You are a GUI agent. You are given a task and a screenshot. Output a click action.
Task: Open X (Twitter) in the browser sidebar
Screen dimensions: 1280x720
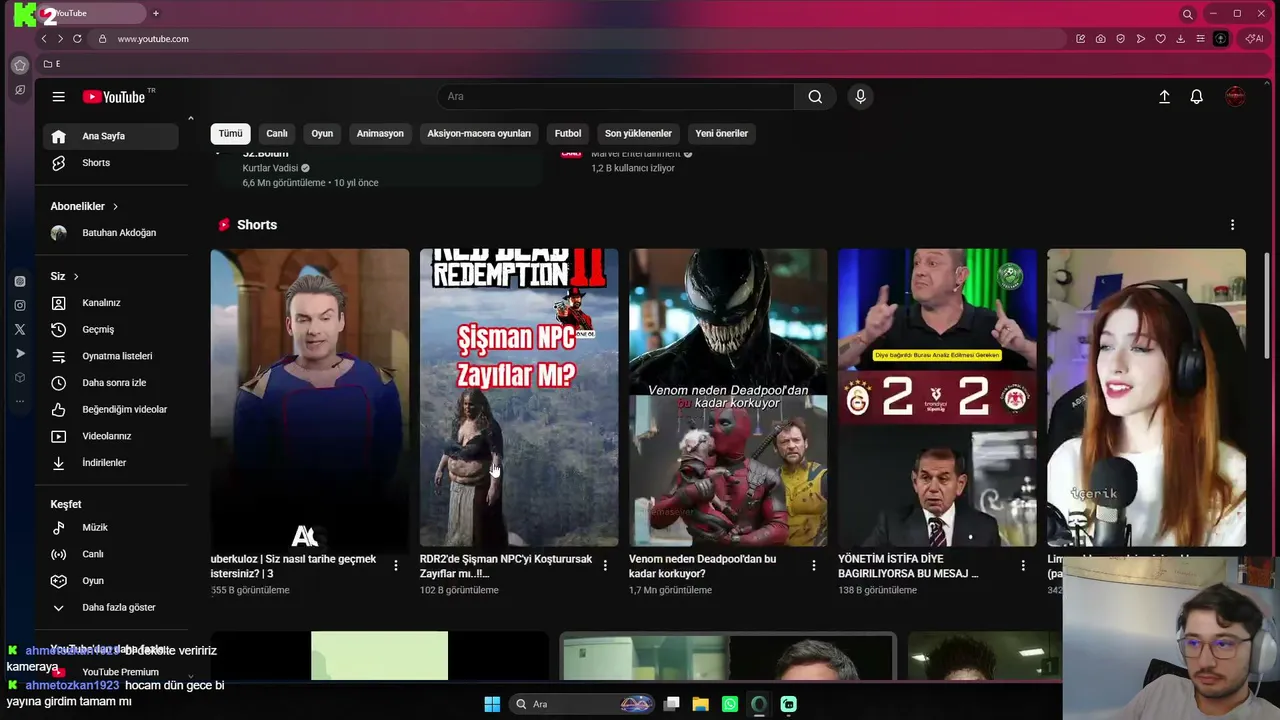click(19, 329)
